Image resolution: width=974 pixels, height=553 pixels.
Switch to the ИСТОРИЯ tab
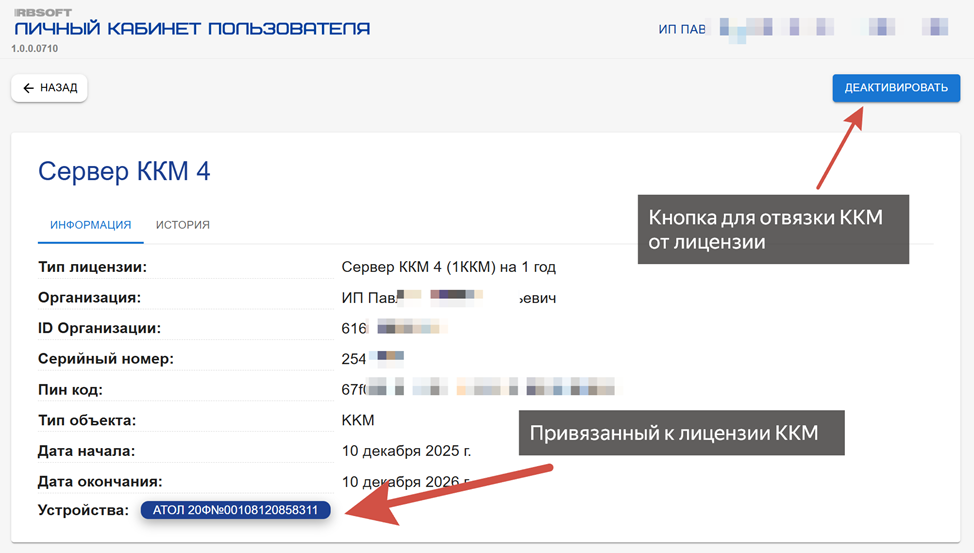182,225
